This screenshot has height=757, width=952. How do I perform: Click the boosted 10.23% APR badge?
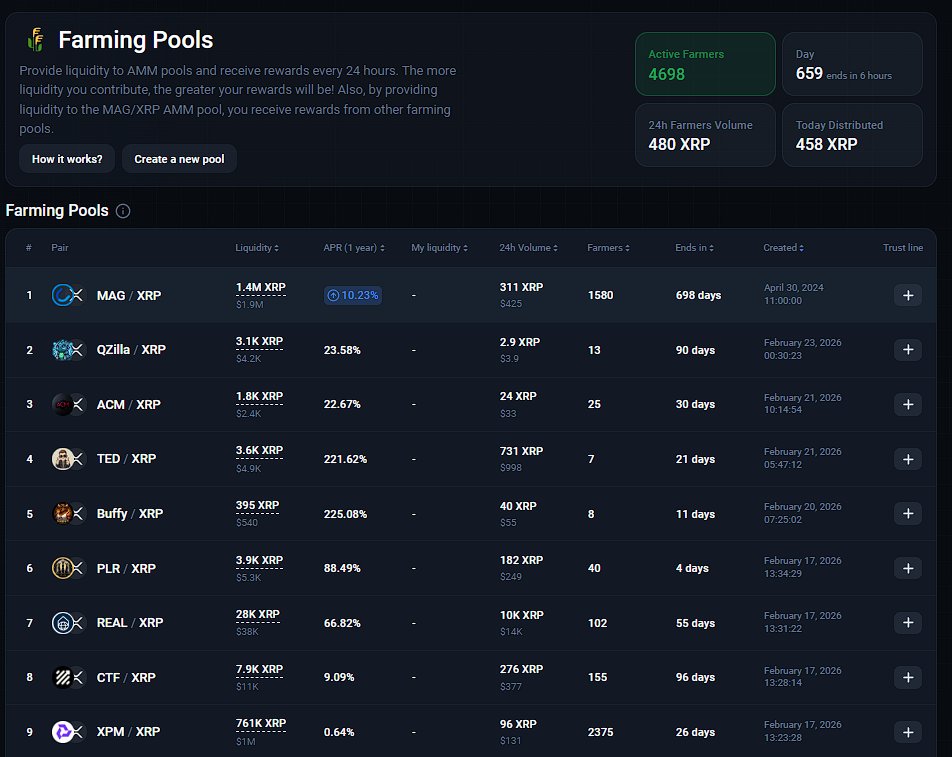[x=353, y=295]
